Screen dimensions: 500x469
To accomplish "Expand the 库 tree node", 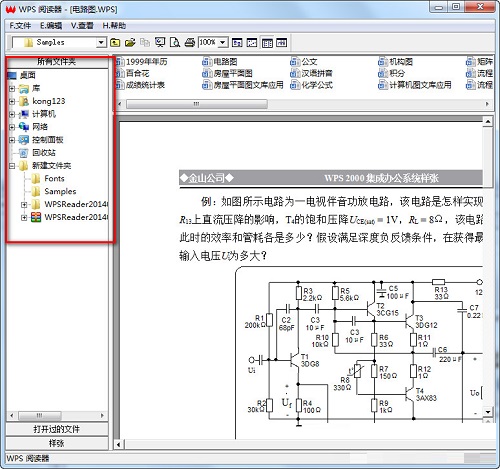I will pyautogui.click(x=12, y=88).
